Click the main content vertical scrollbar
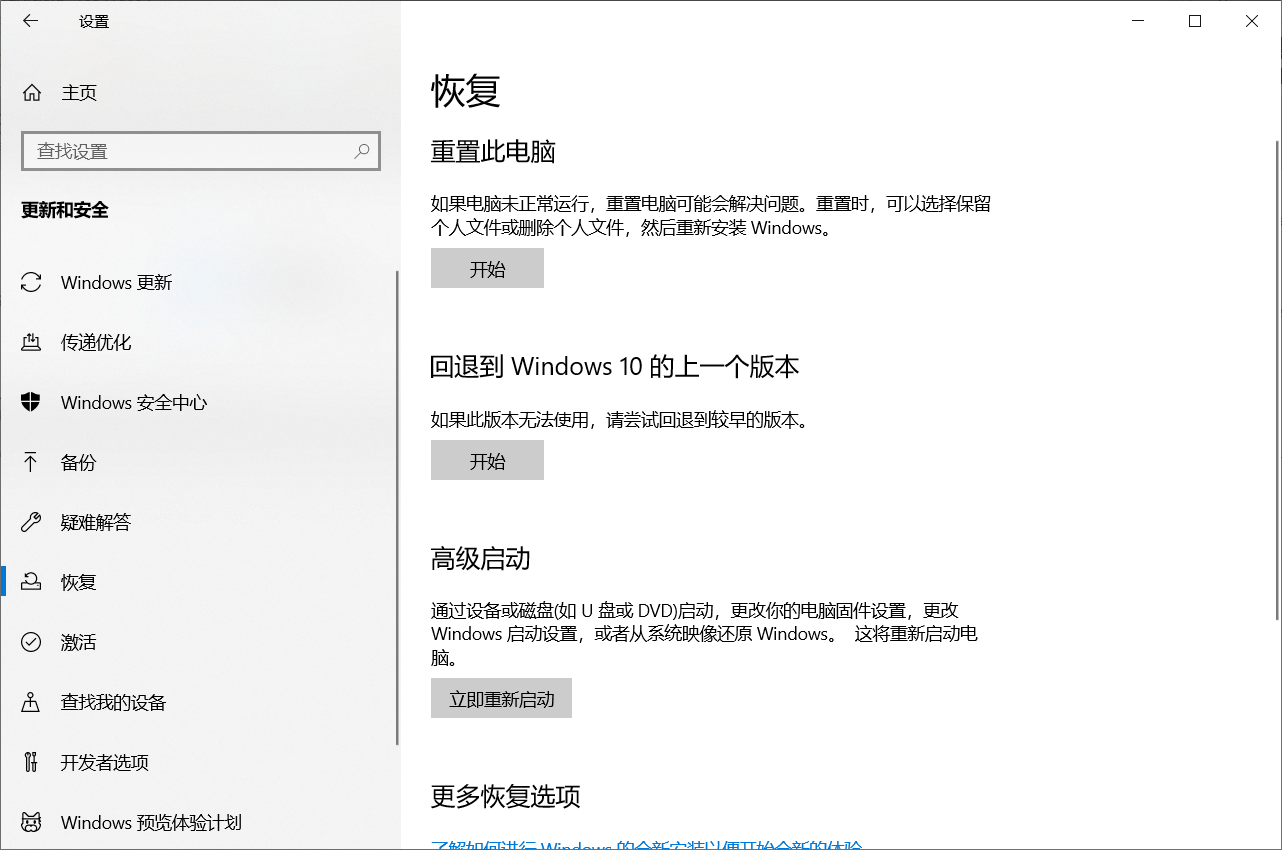The image size is (1282, 850). (1277, 380)
